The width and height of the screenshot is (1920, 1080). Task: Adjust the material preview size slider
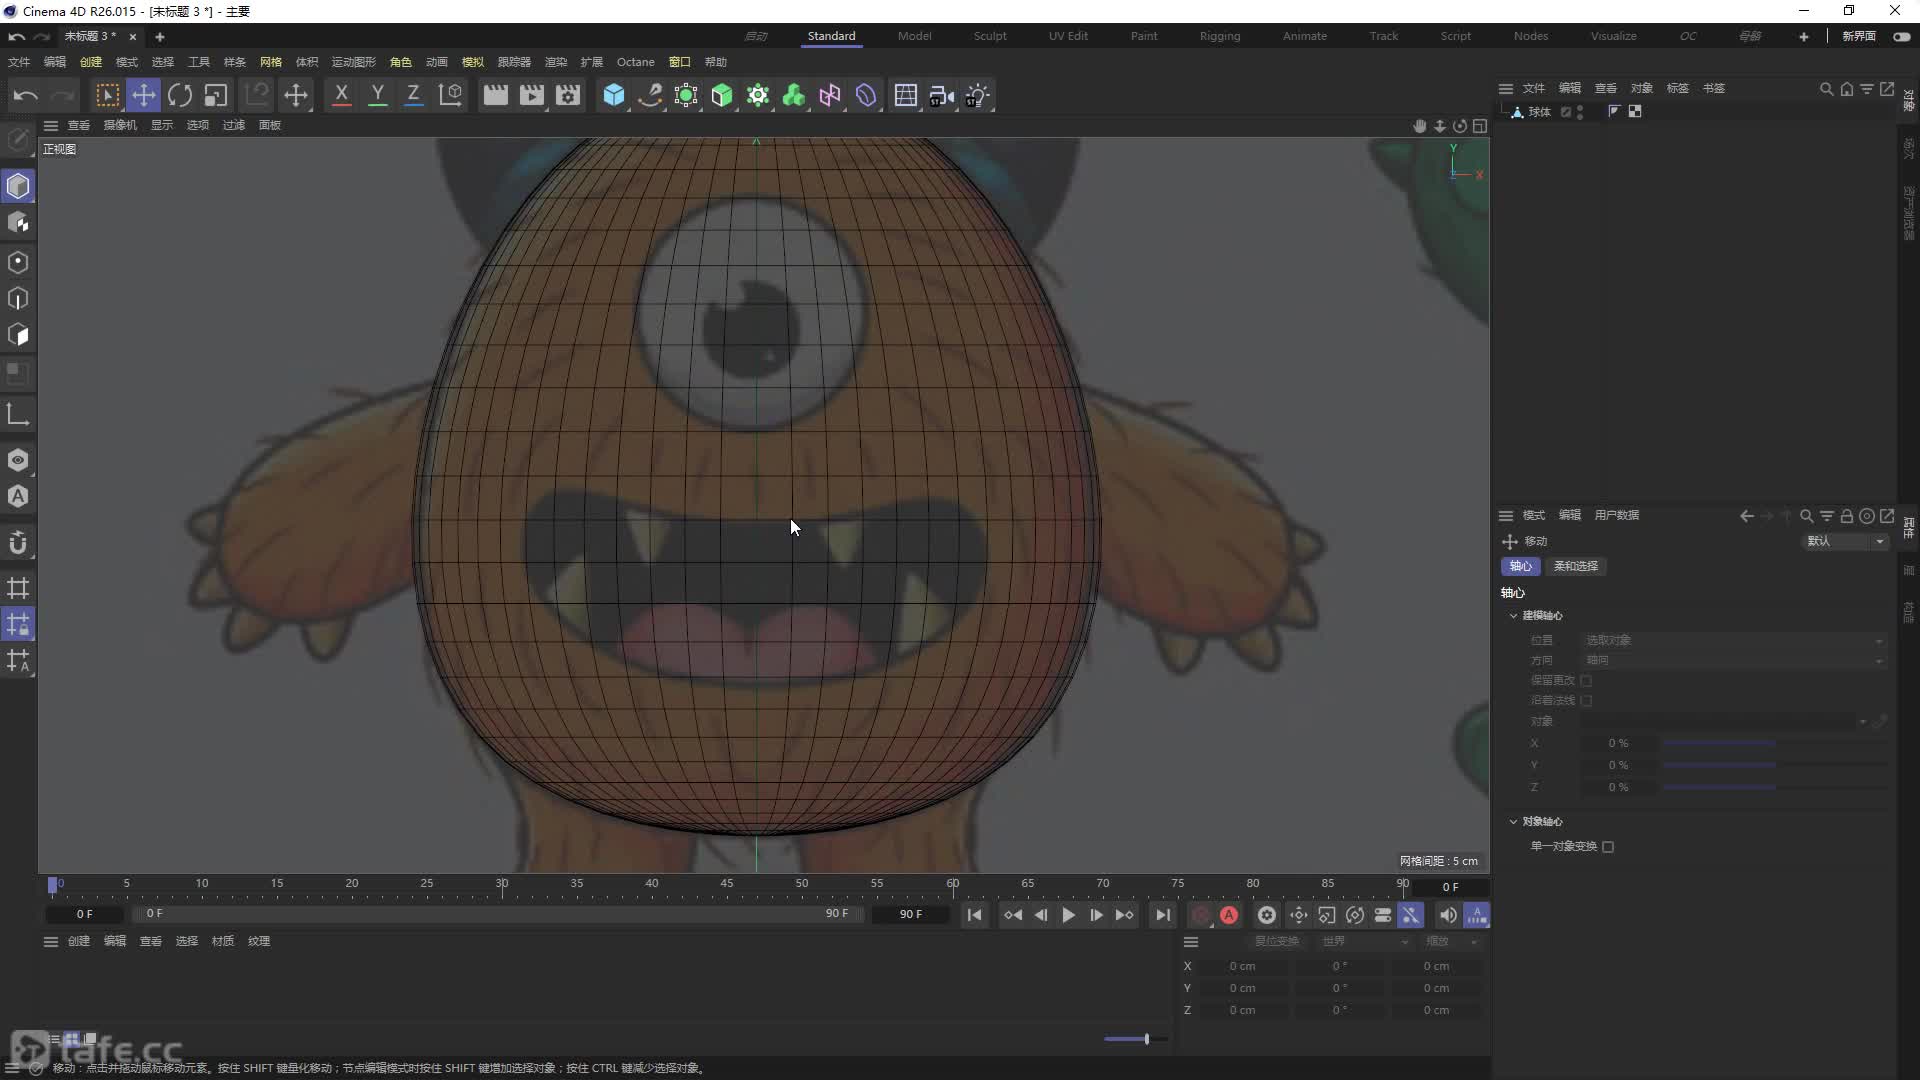pyautogui.click(x=1134, y=1039)
